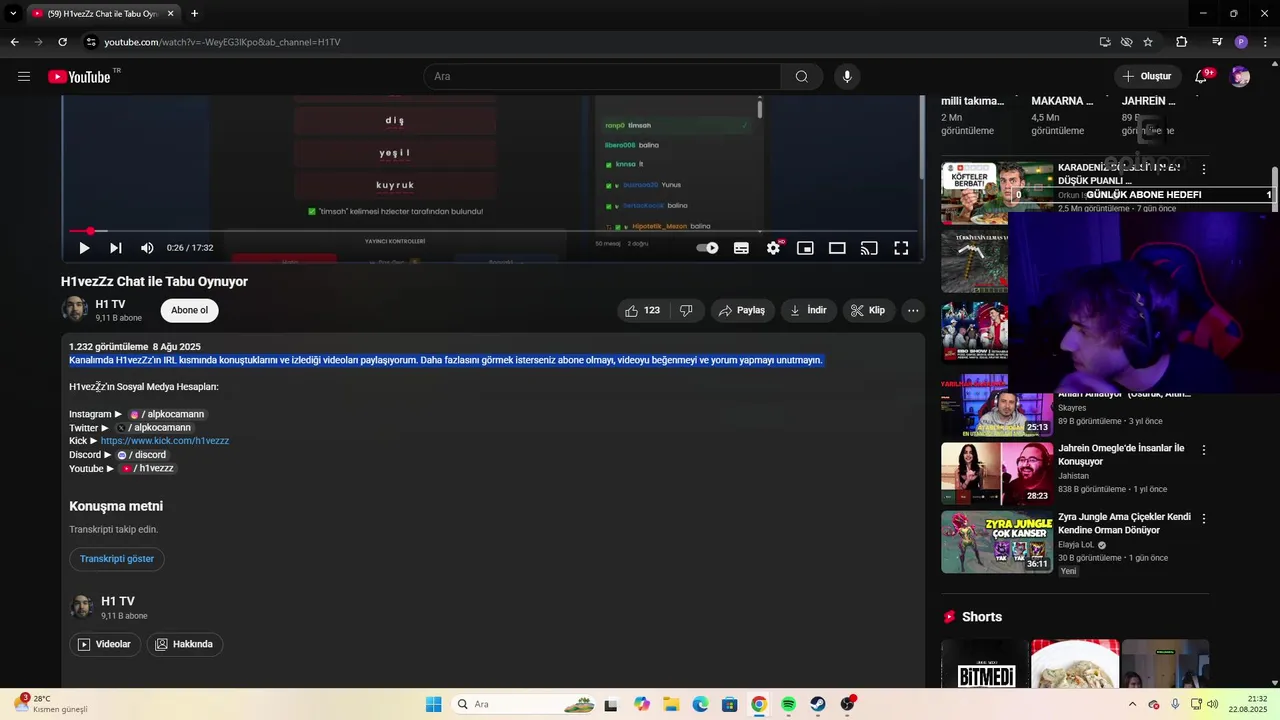
Task: Open YouTube h1vezzz channel link
Action: click(147, 468)
